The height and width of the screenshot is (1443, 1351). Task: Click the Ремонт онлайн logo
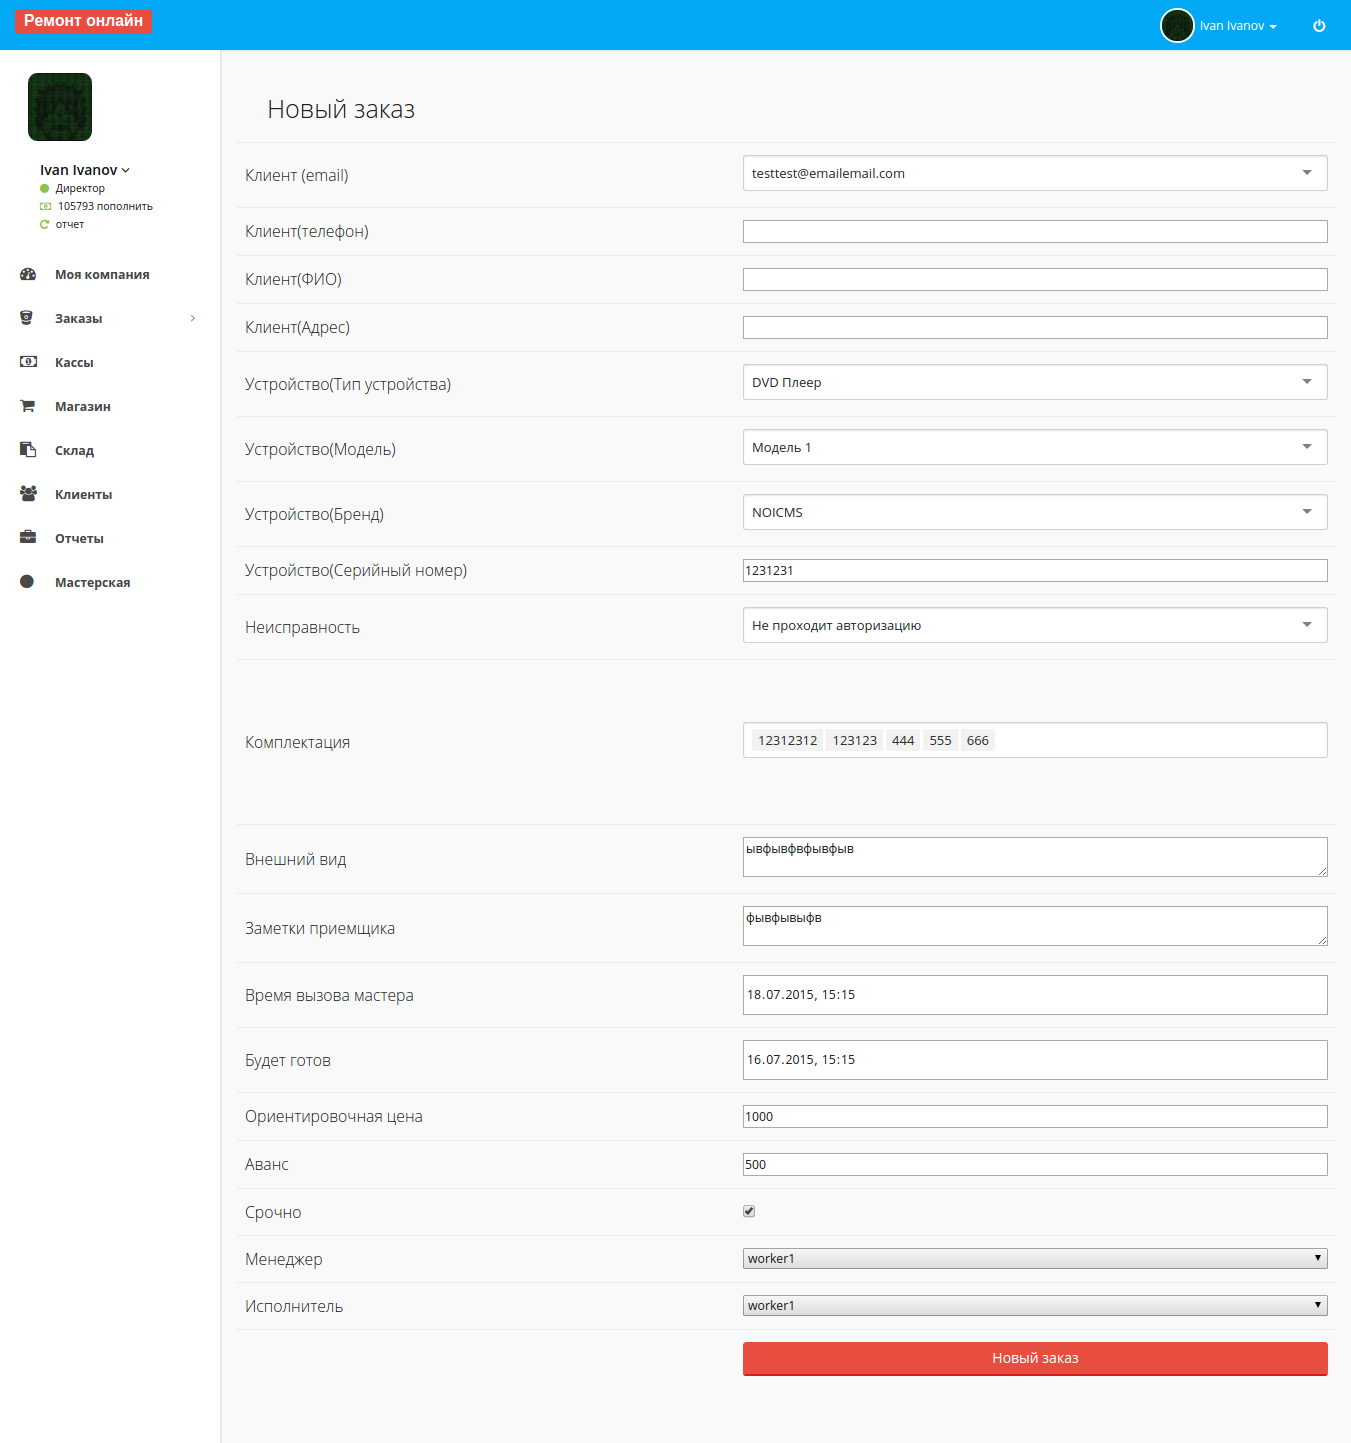pos(83,21)
